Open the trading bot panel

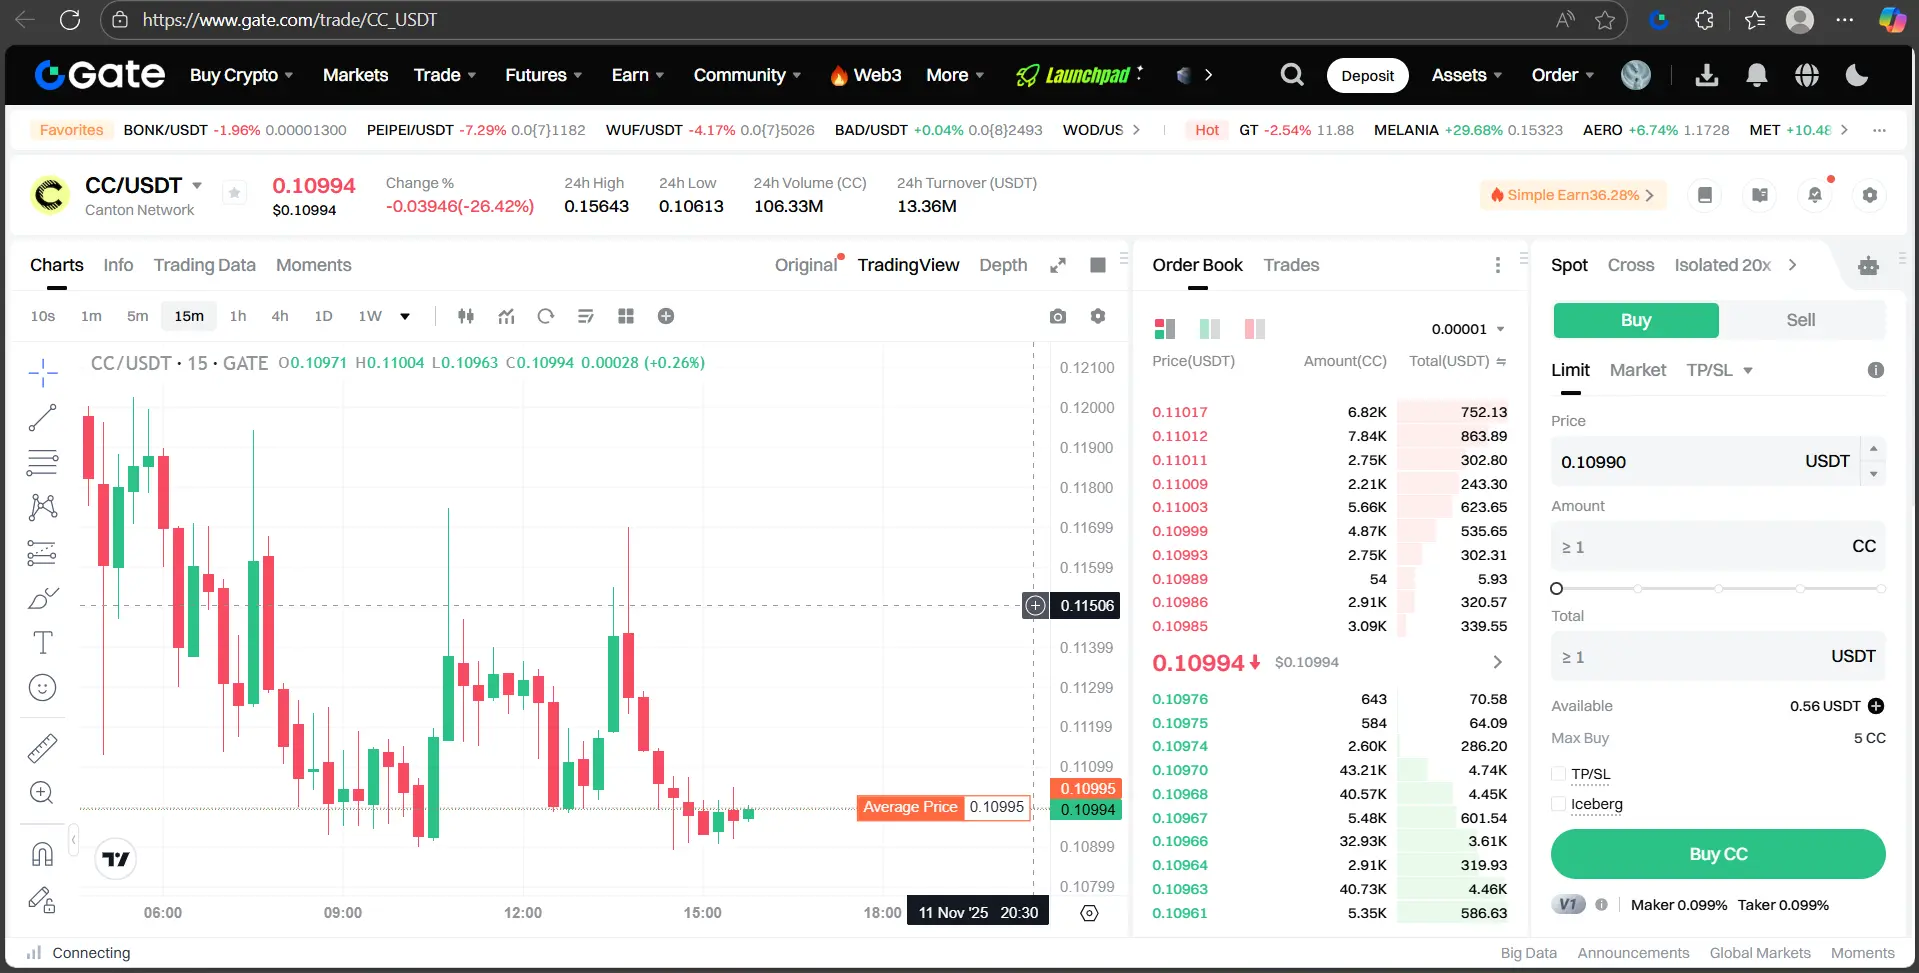click(x=1868, y=265)
